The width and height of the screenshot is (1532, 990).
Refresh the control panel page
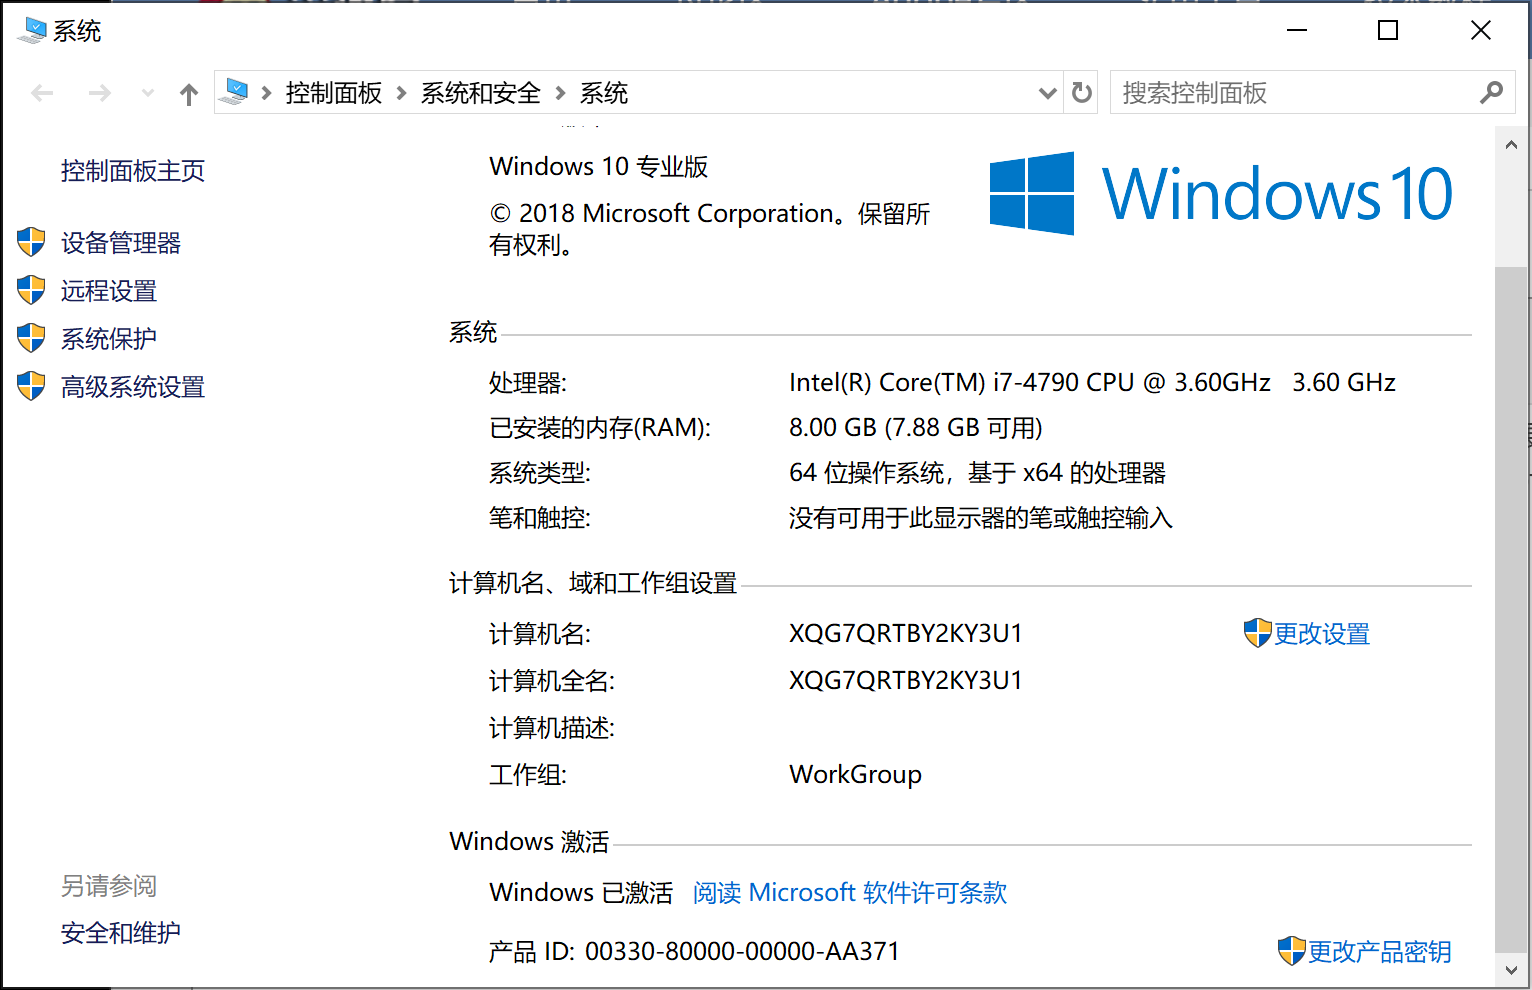1082,93
